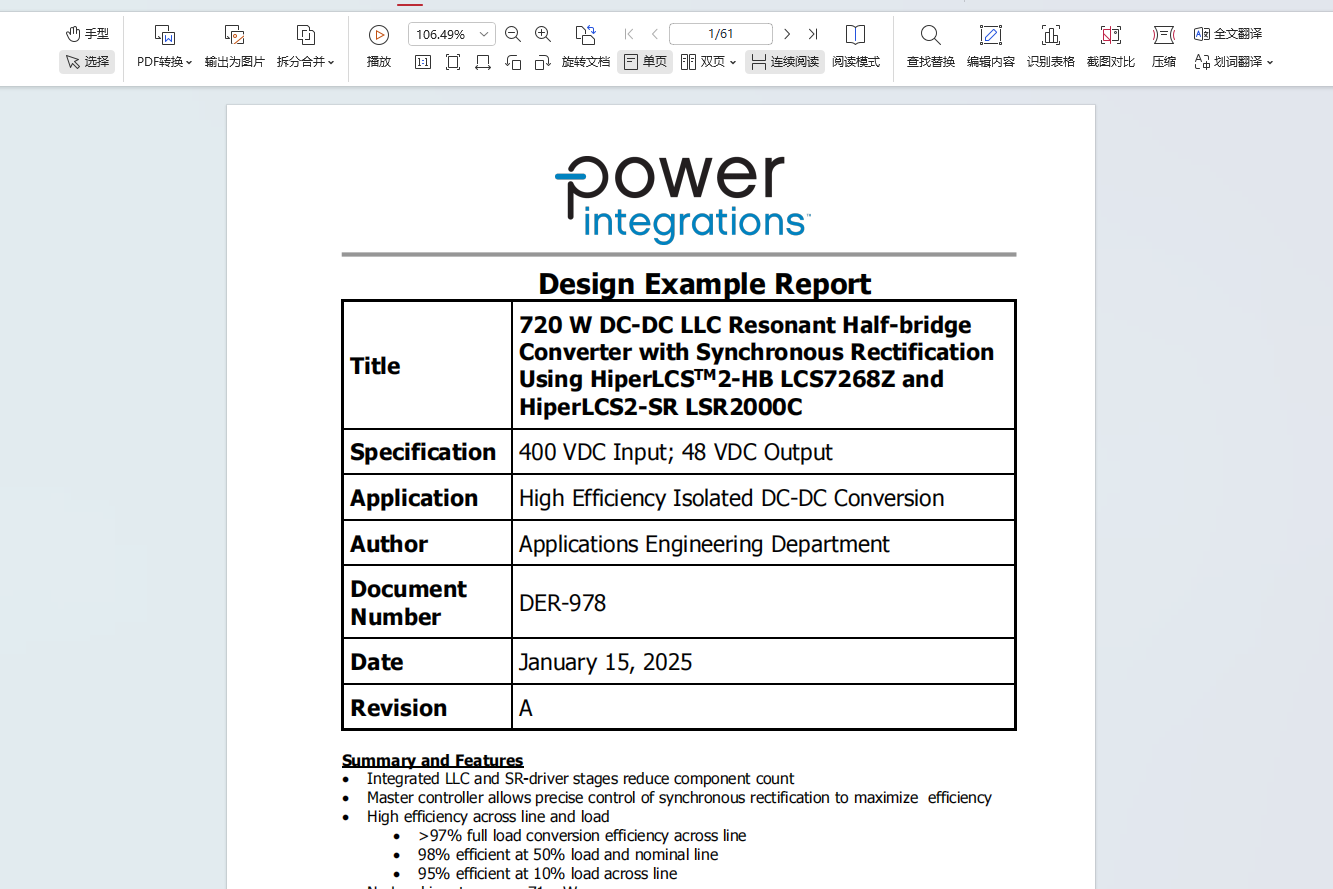The height and width of the screenshot is (889, 1333).
Task: Click Recognize Table (识别表格)
Action: (x=1051, y=48)
